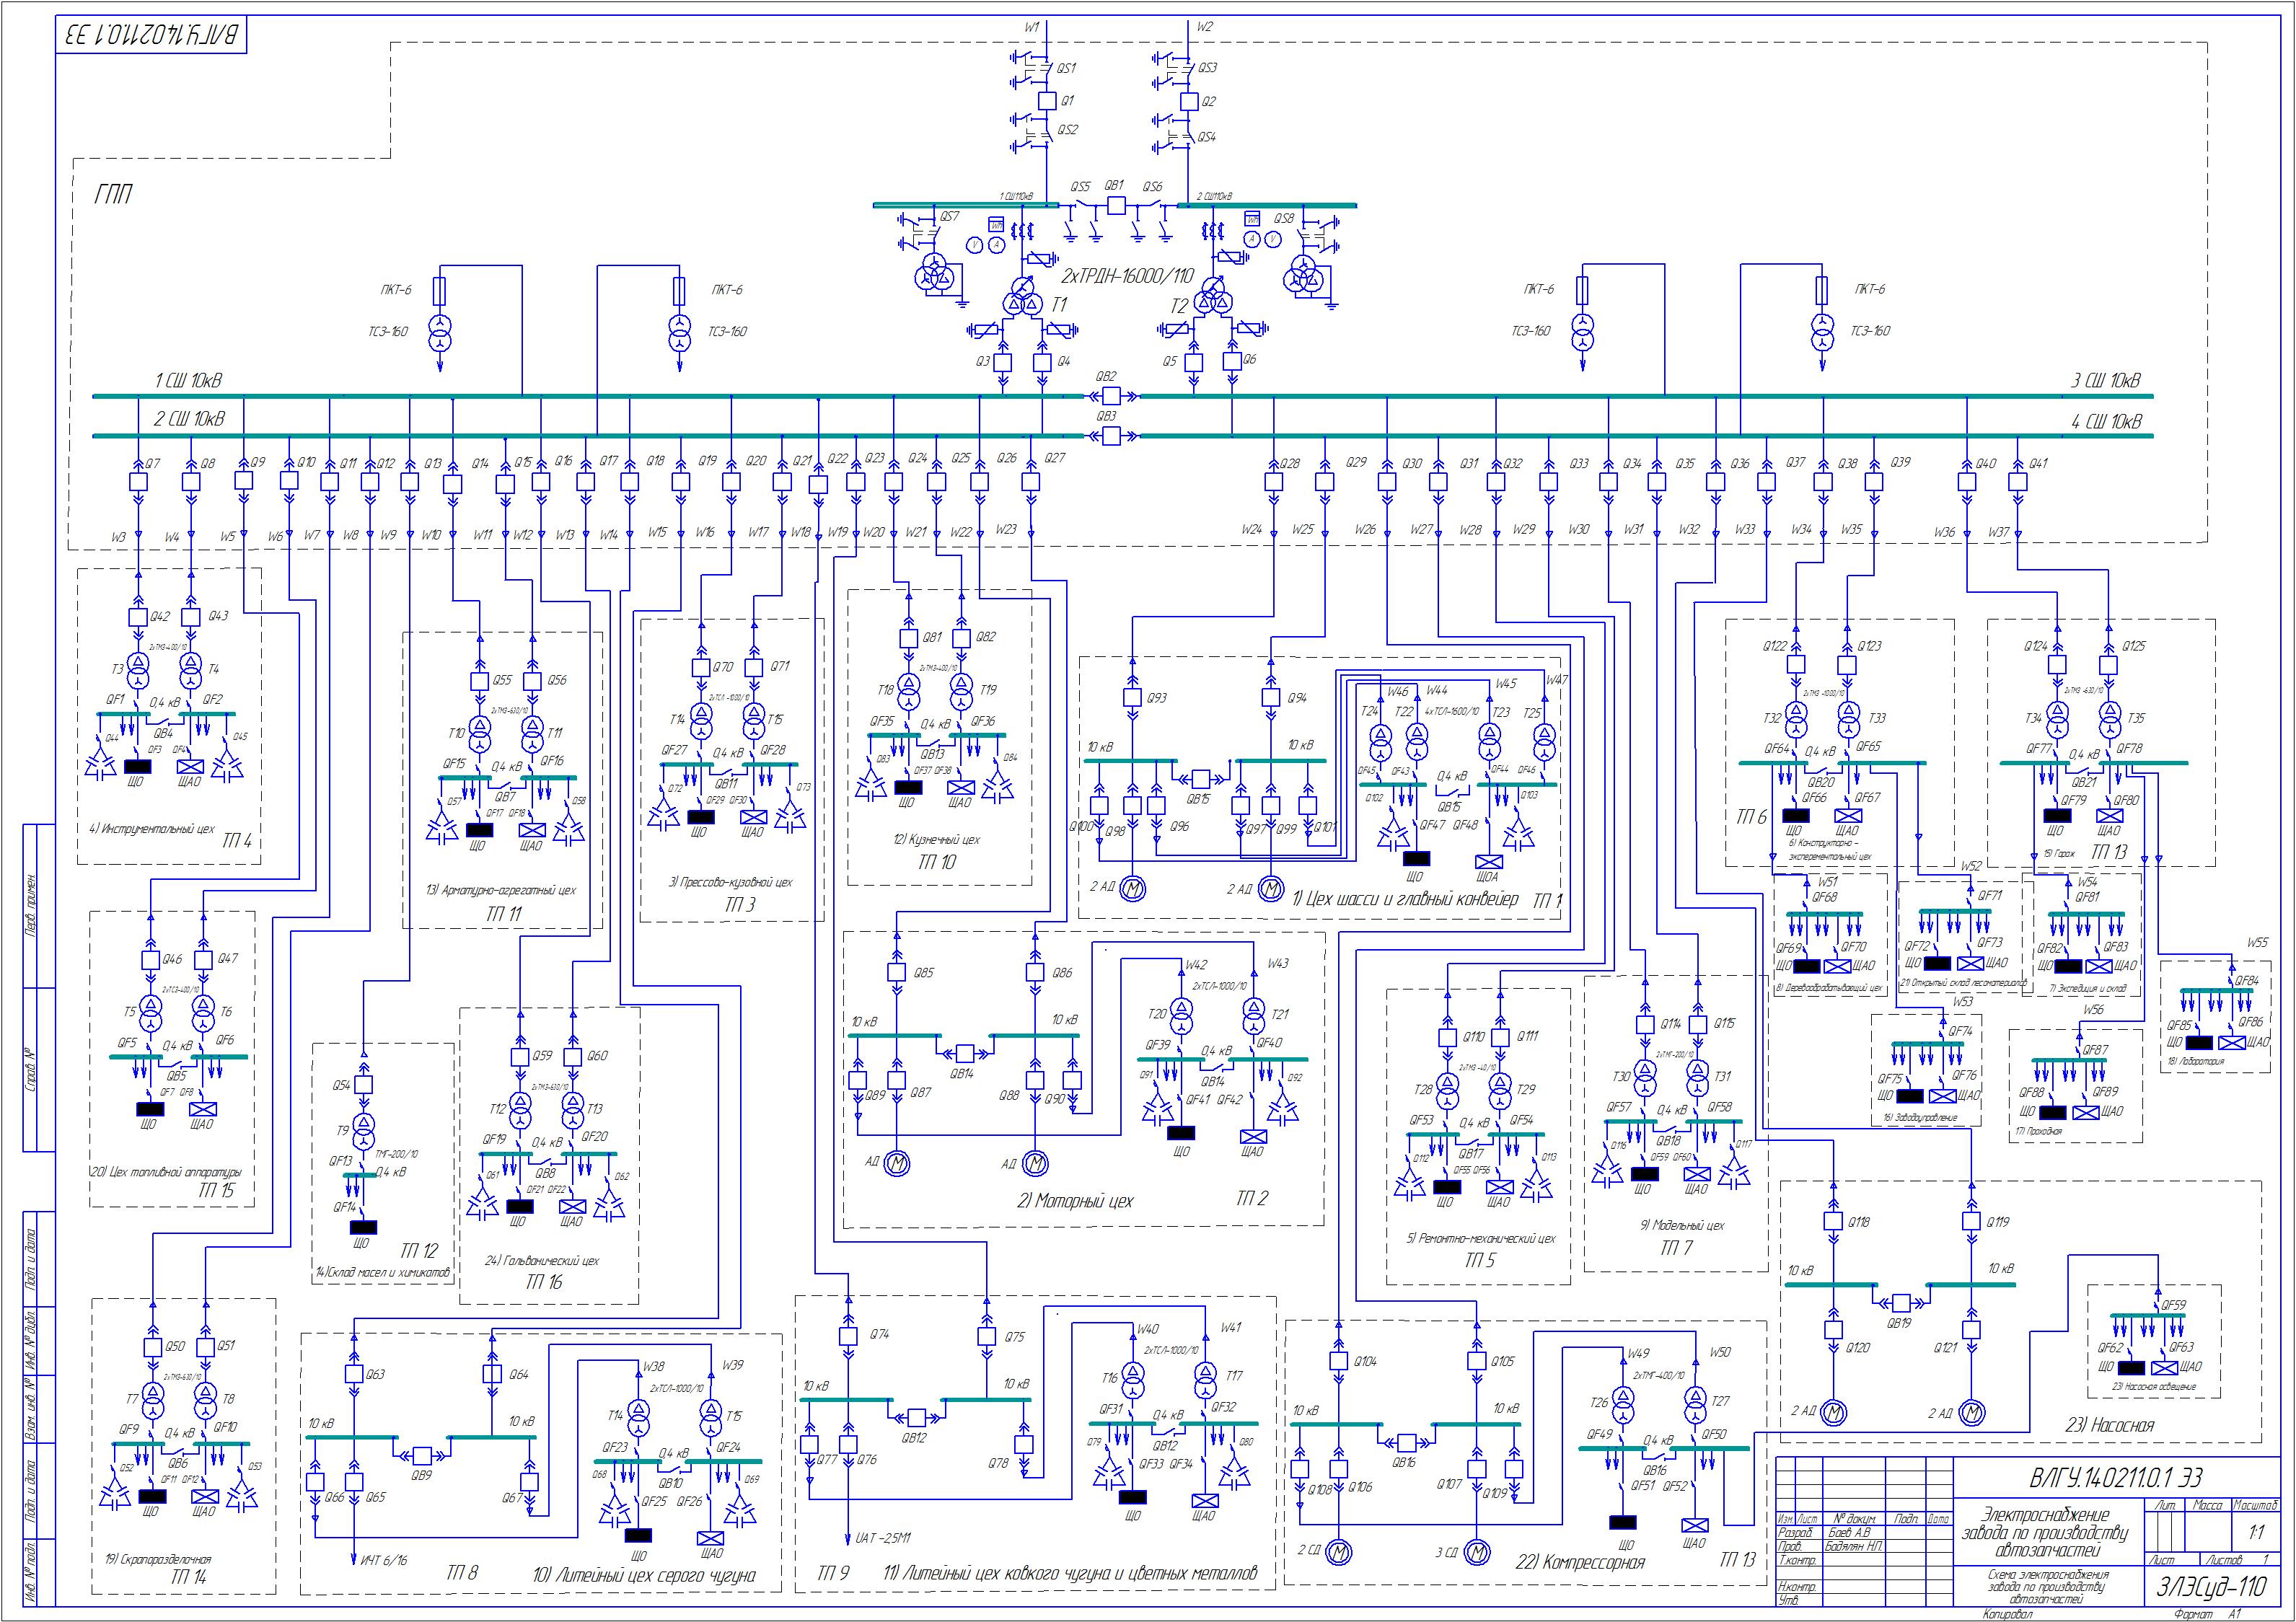Click the 2 СД synchronous motor symbol

[x=1338, y=1551]
